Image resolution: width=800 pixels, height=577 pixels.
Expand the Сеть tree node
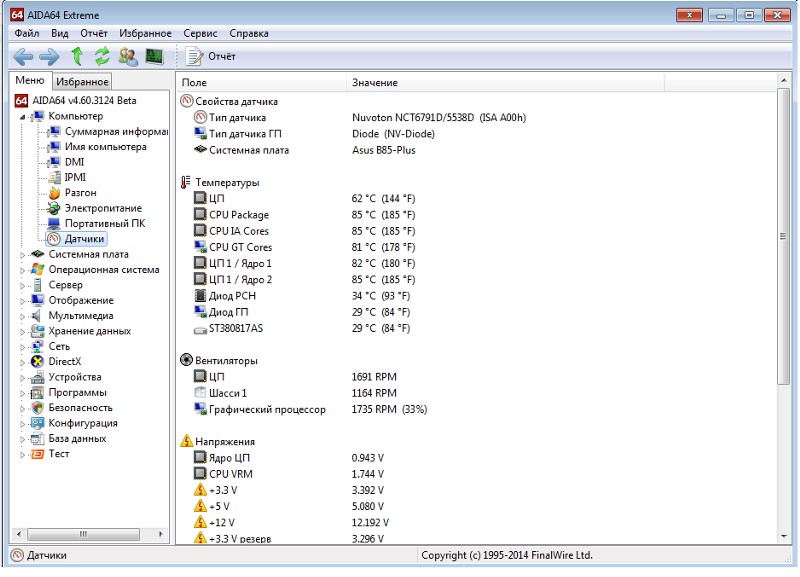click(x=22, y=347)
